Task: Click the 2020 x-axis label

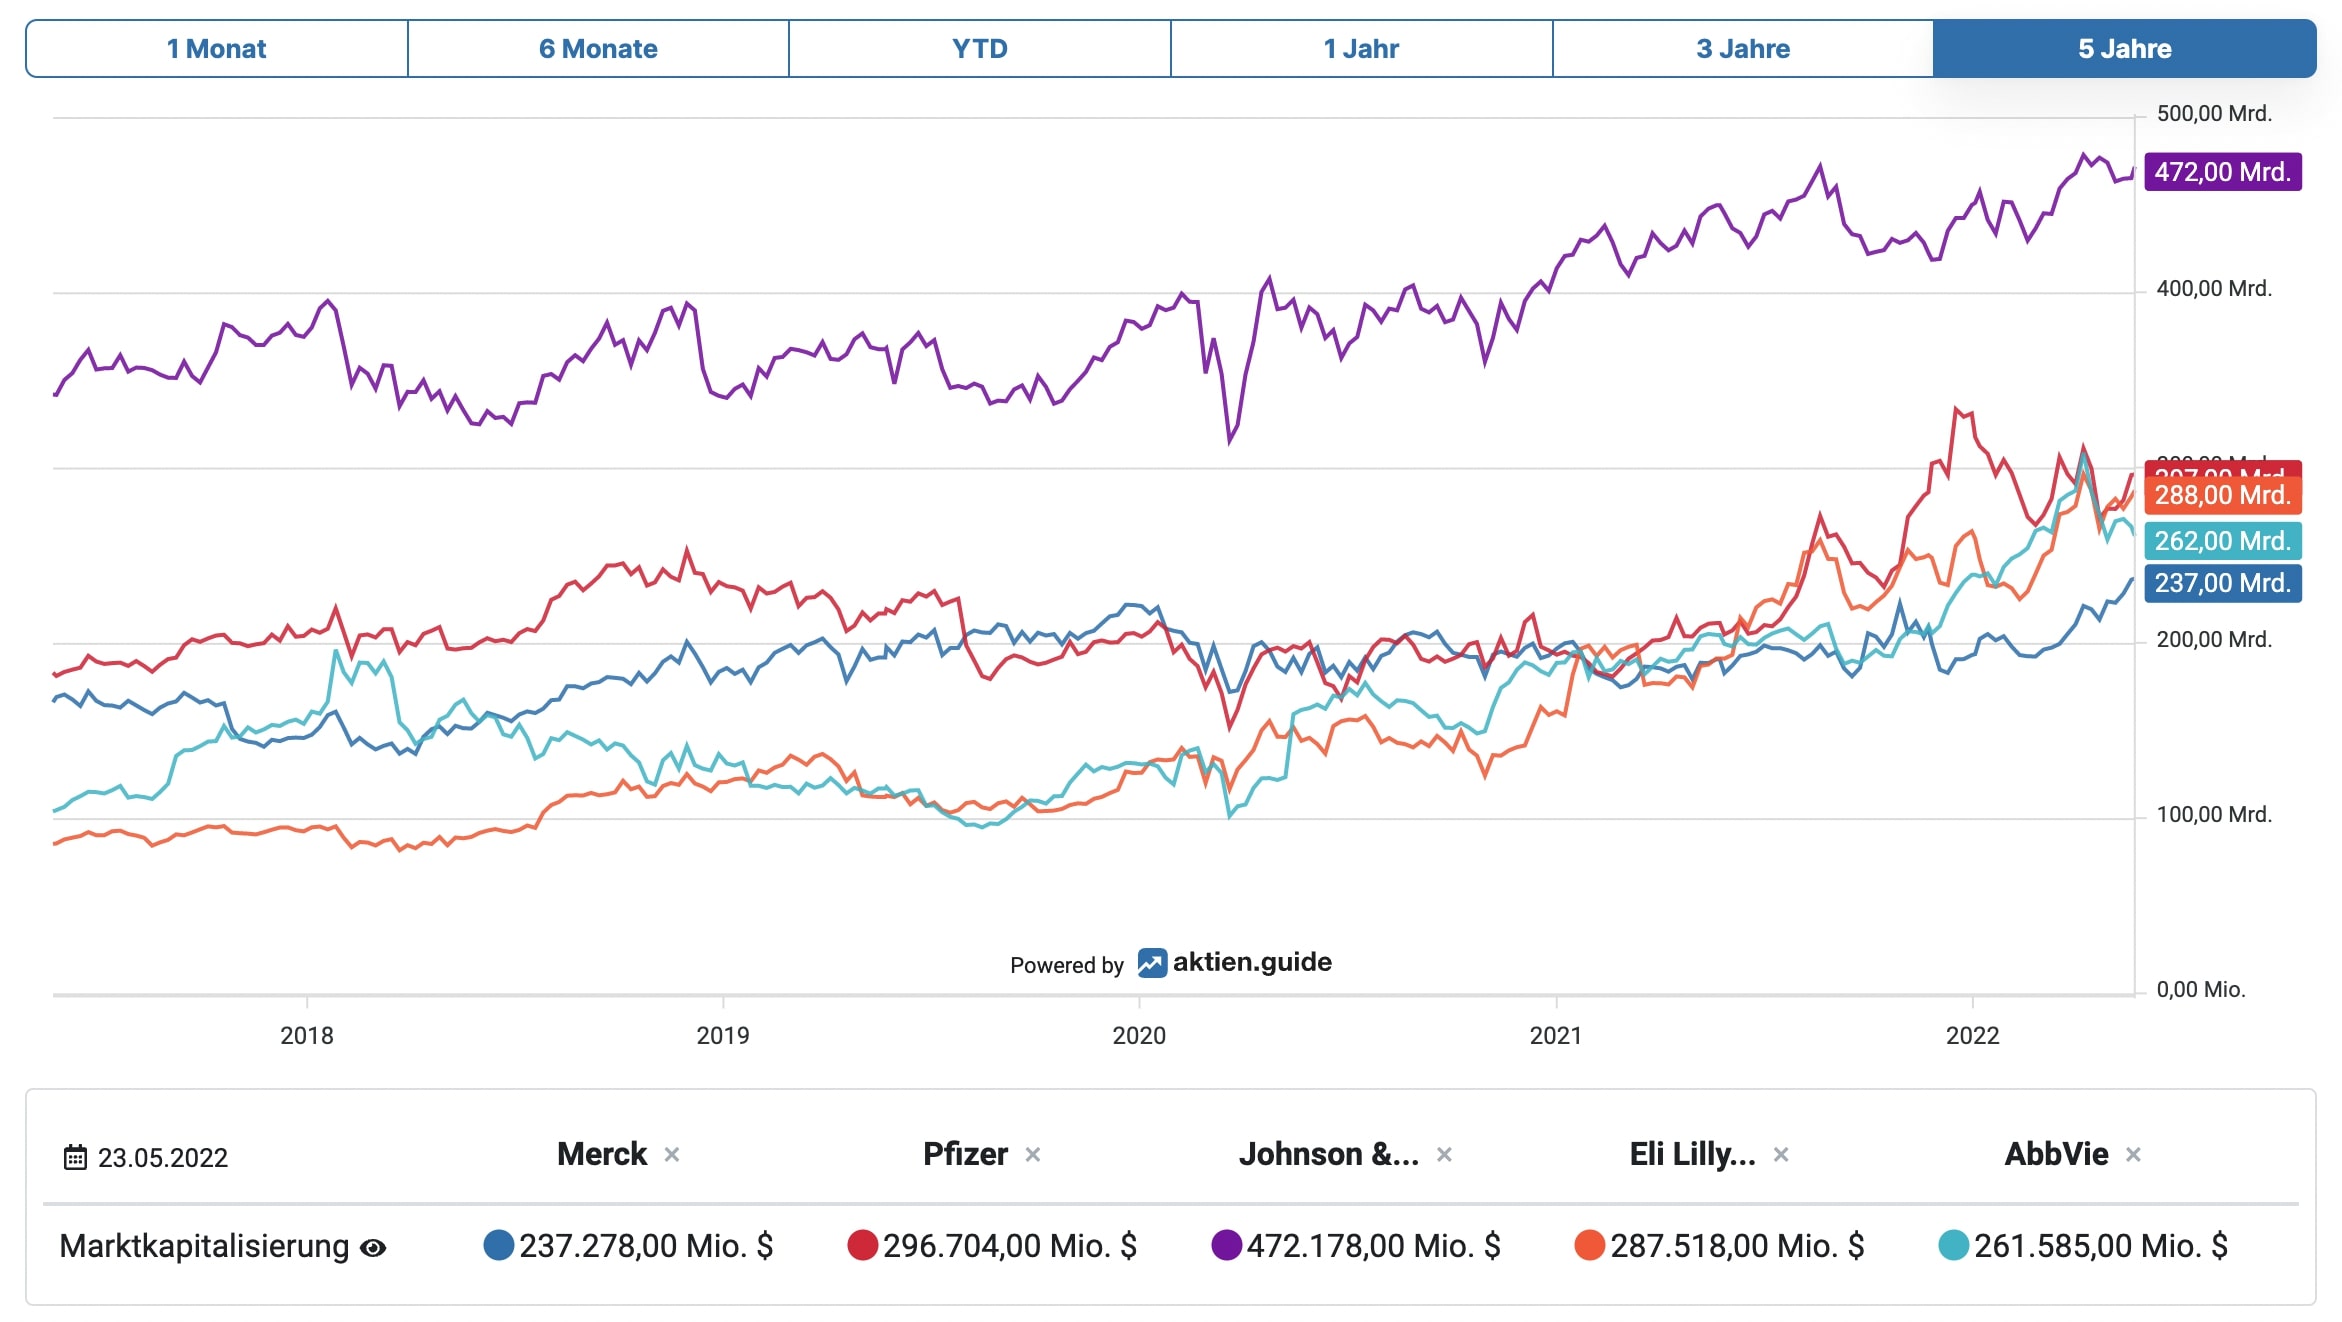Action: pyautogui.click(x=1139, y=1036)
